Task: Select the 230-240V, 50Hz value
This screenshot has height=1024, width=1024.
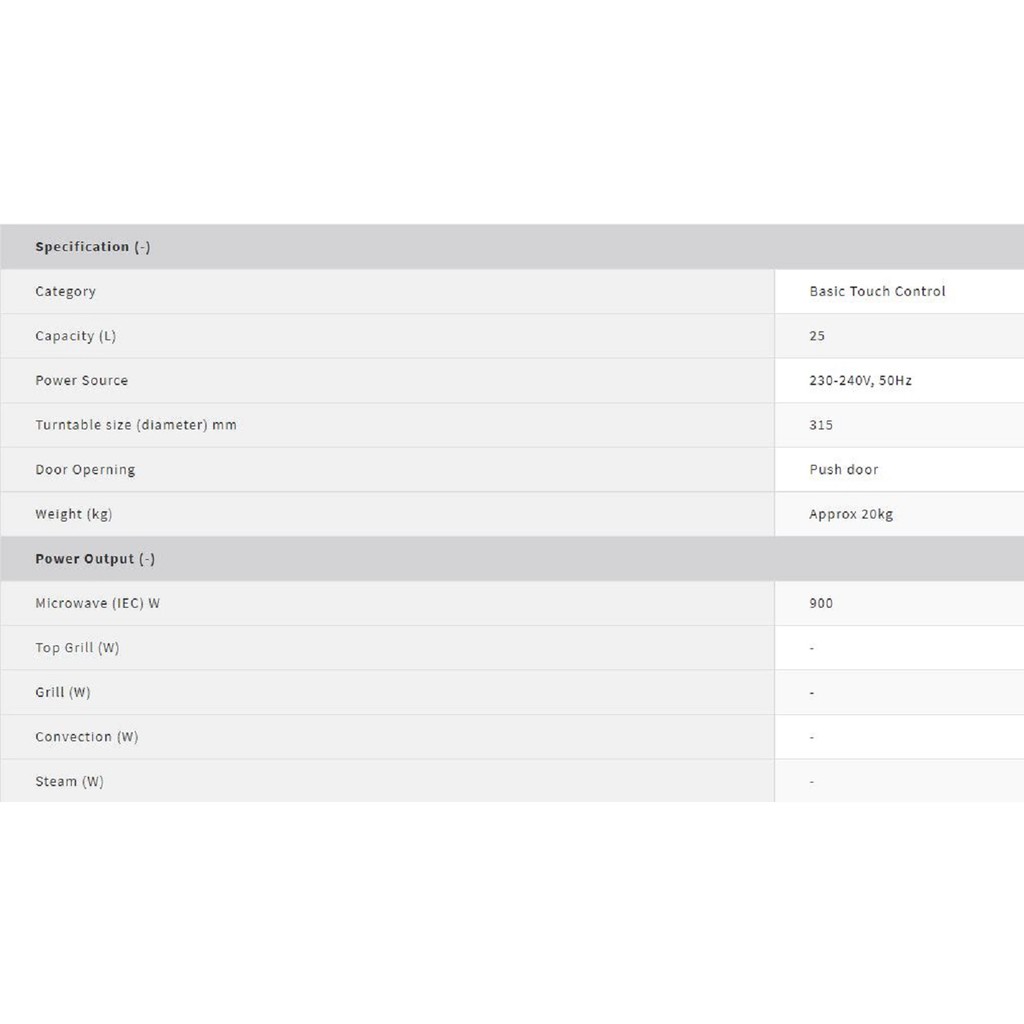Action: point(860,381)
